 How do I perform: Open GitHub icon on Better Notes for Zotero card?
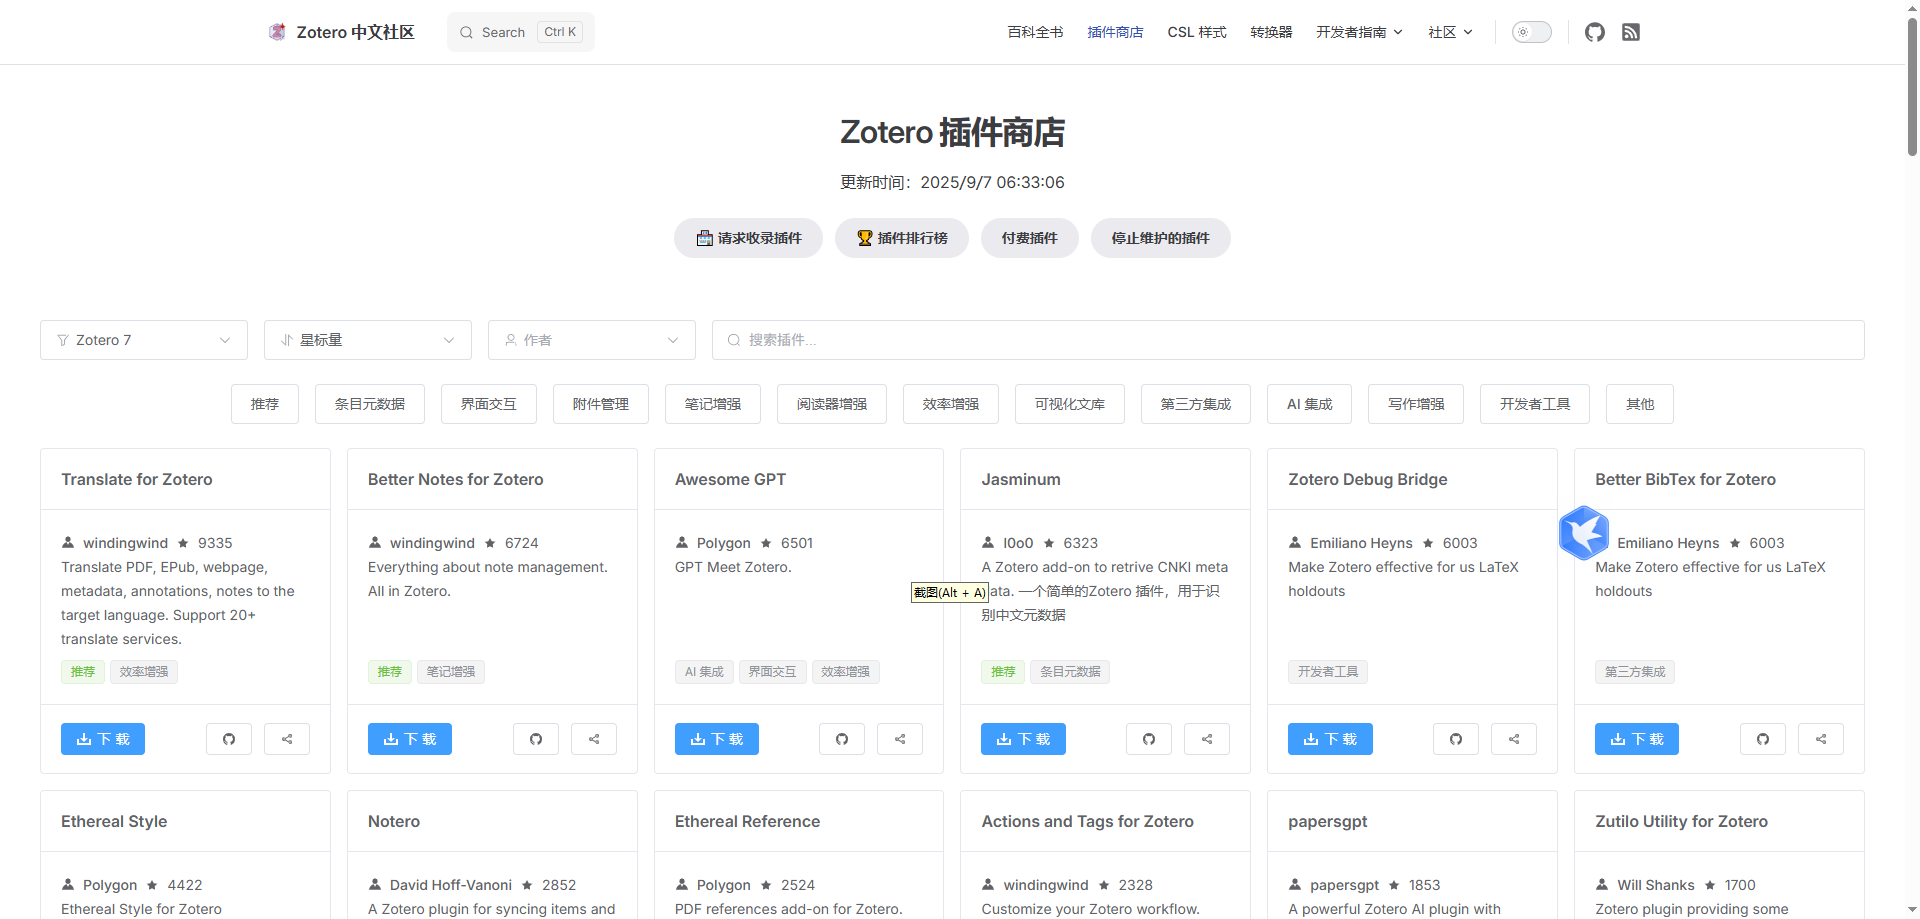point(536,739)
